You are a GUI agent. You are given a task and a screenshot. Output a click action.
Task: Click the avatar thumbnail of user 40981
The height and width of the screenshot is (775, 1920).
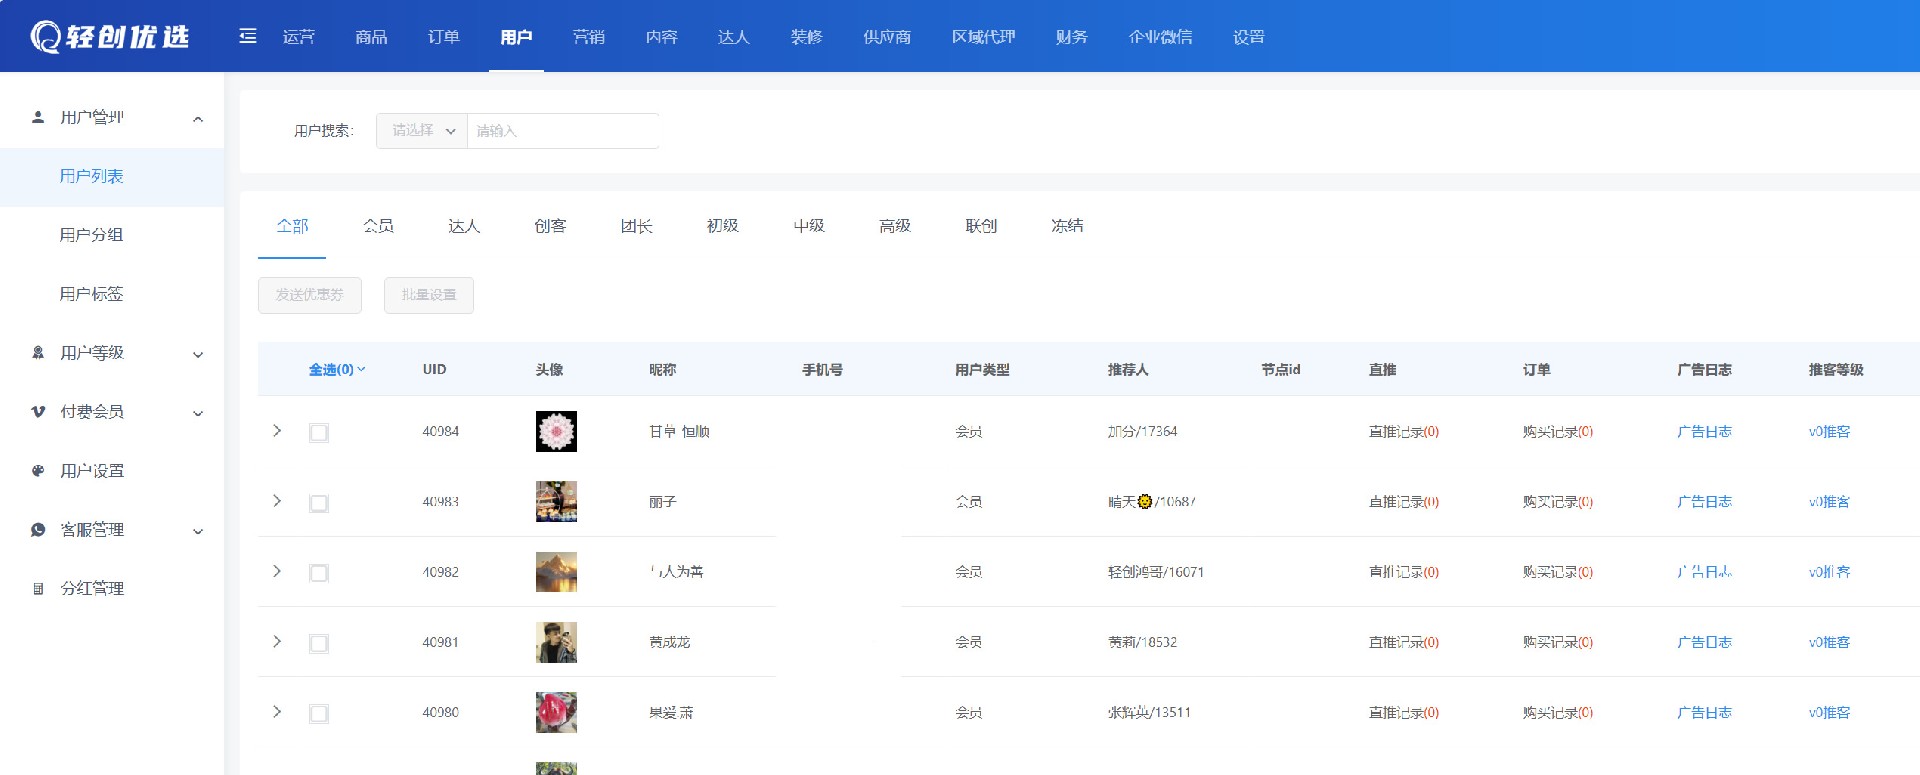tap(556, 642)
